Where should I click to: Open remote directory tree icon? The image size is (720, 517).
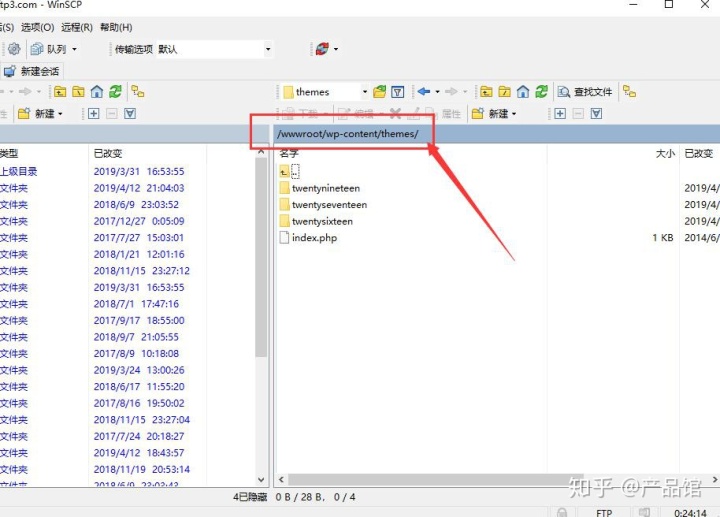click(630, 91)
